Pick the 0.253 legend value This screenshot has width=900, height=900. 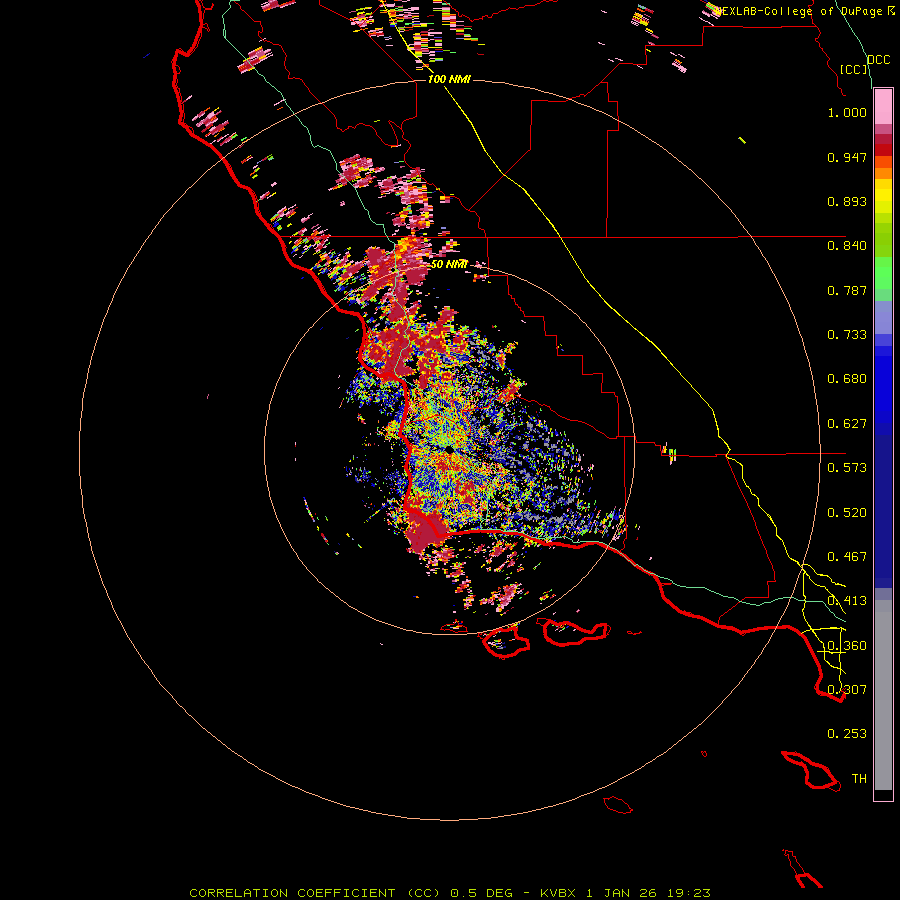click(x=847, y=734)
